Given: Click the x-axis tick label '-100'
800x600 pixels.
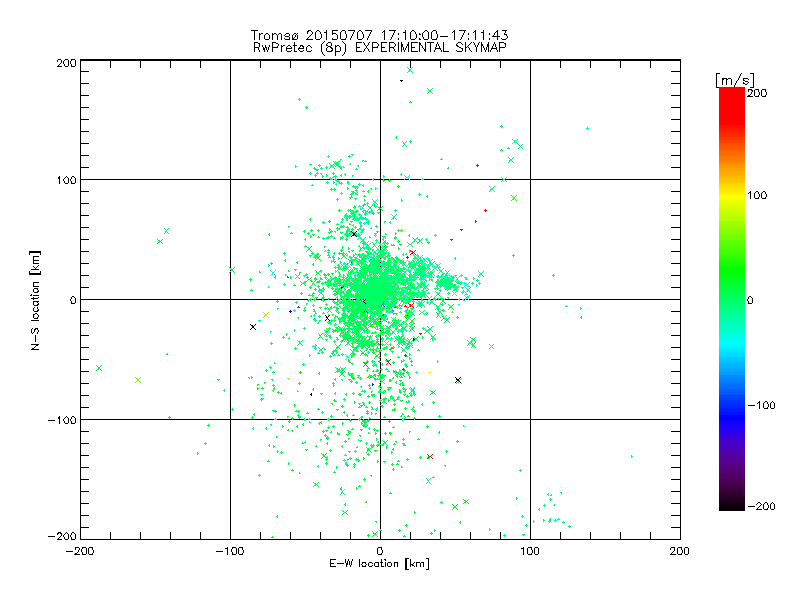Looking at the screenshot, I should [230, 551].
